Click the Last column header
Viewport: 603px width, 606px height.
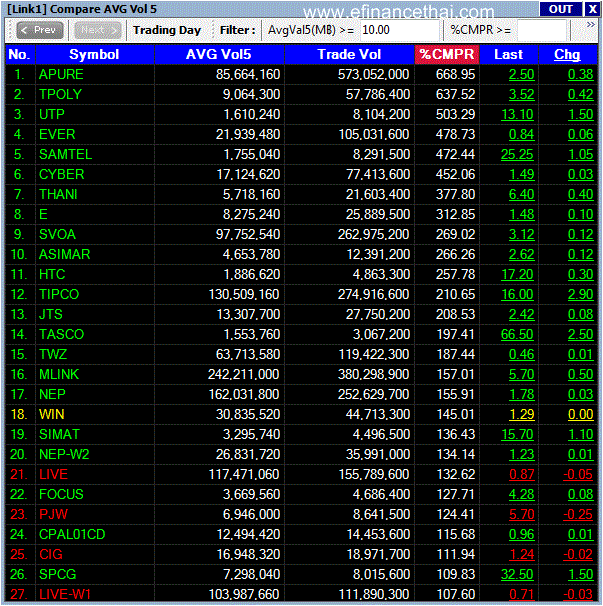(509, 54)
